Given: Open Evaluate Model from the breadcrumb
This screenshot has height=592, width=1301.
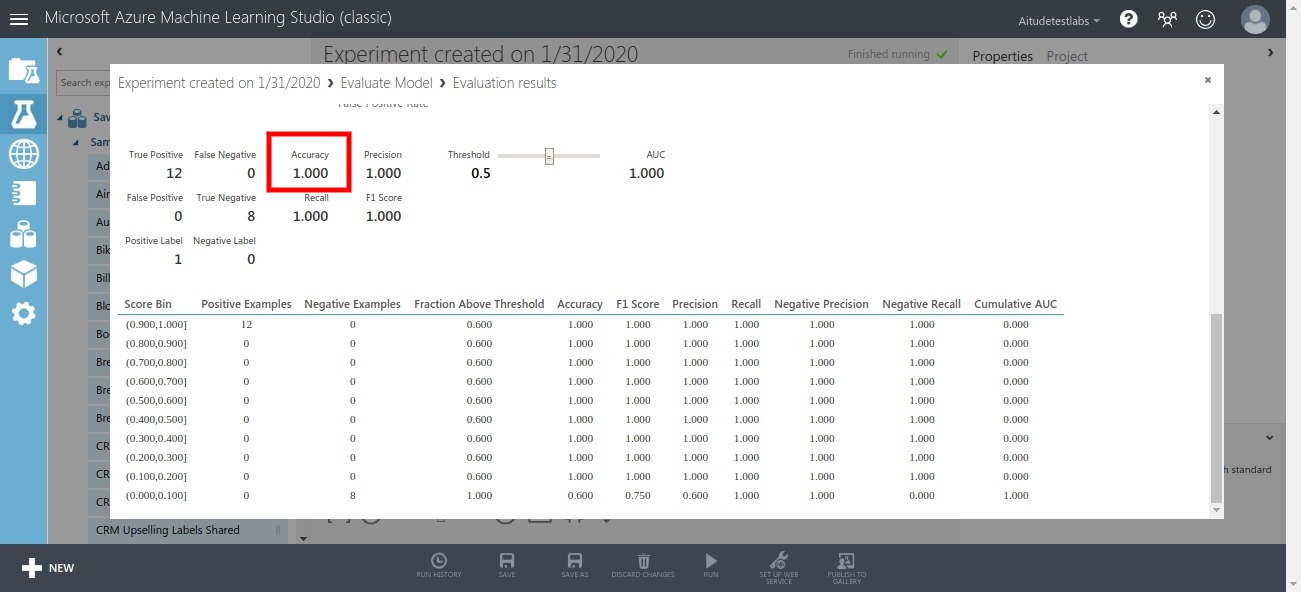Looking at the screenshot, I should (386, 83).
